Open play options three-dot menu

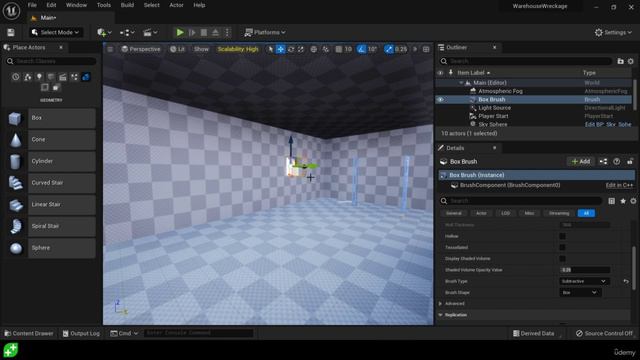[x=227, y=32]
